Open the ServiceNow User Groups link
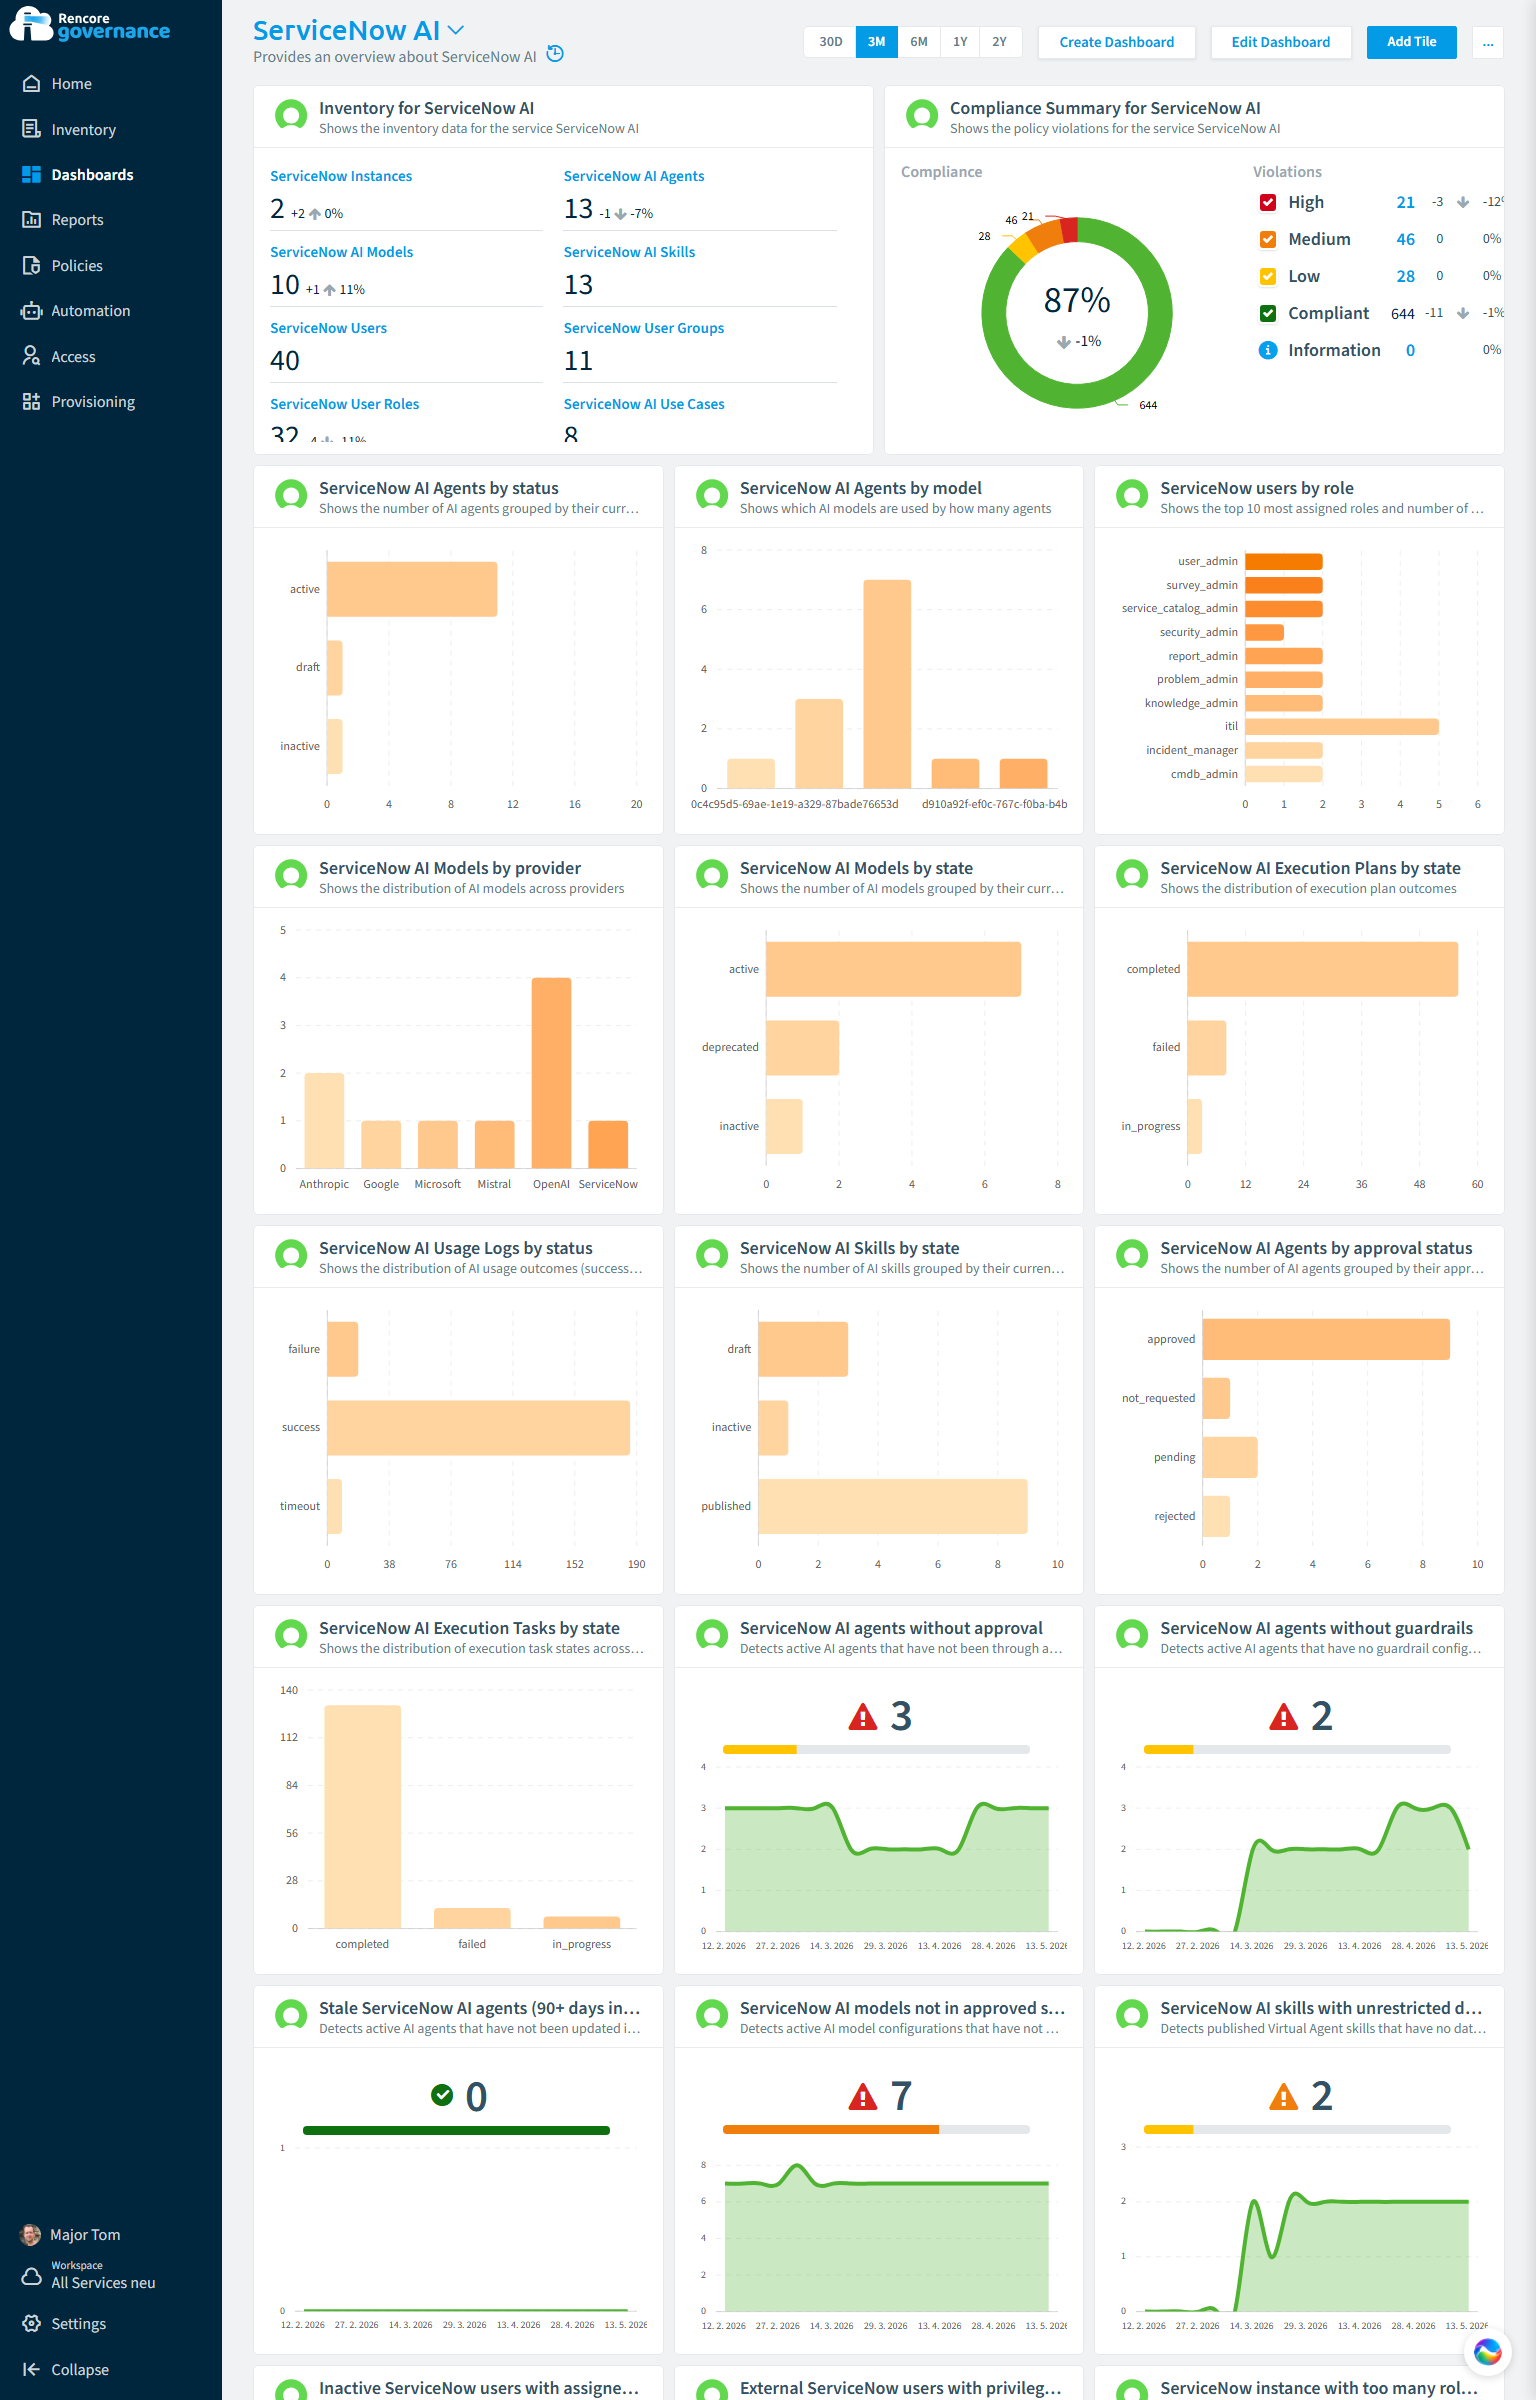Screen dimensions: 1536x2400 [644, 328]
